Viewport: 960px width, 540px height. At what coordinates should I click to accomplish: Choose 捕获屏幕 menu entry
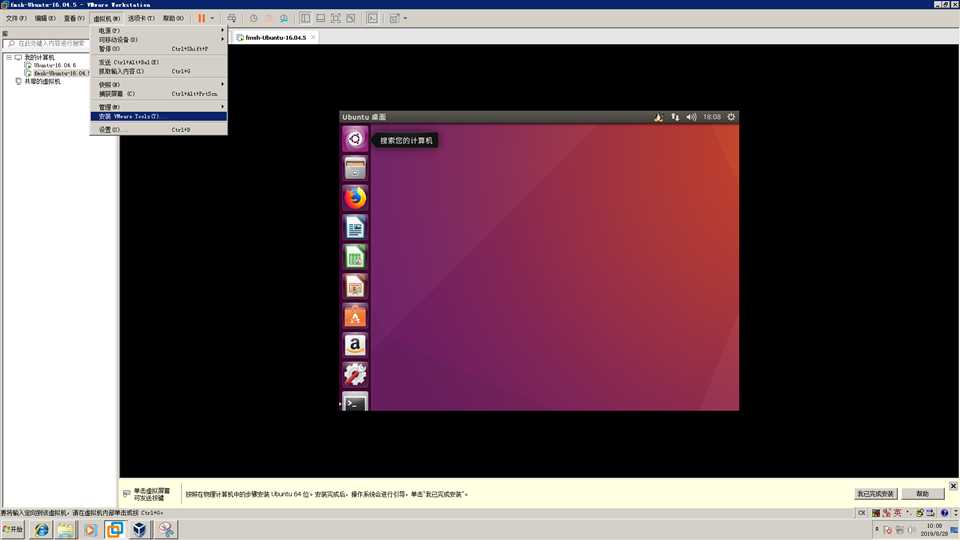159,94
